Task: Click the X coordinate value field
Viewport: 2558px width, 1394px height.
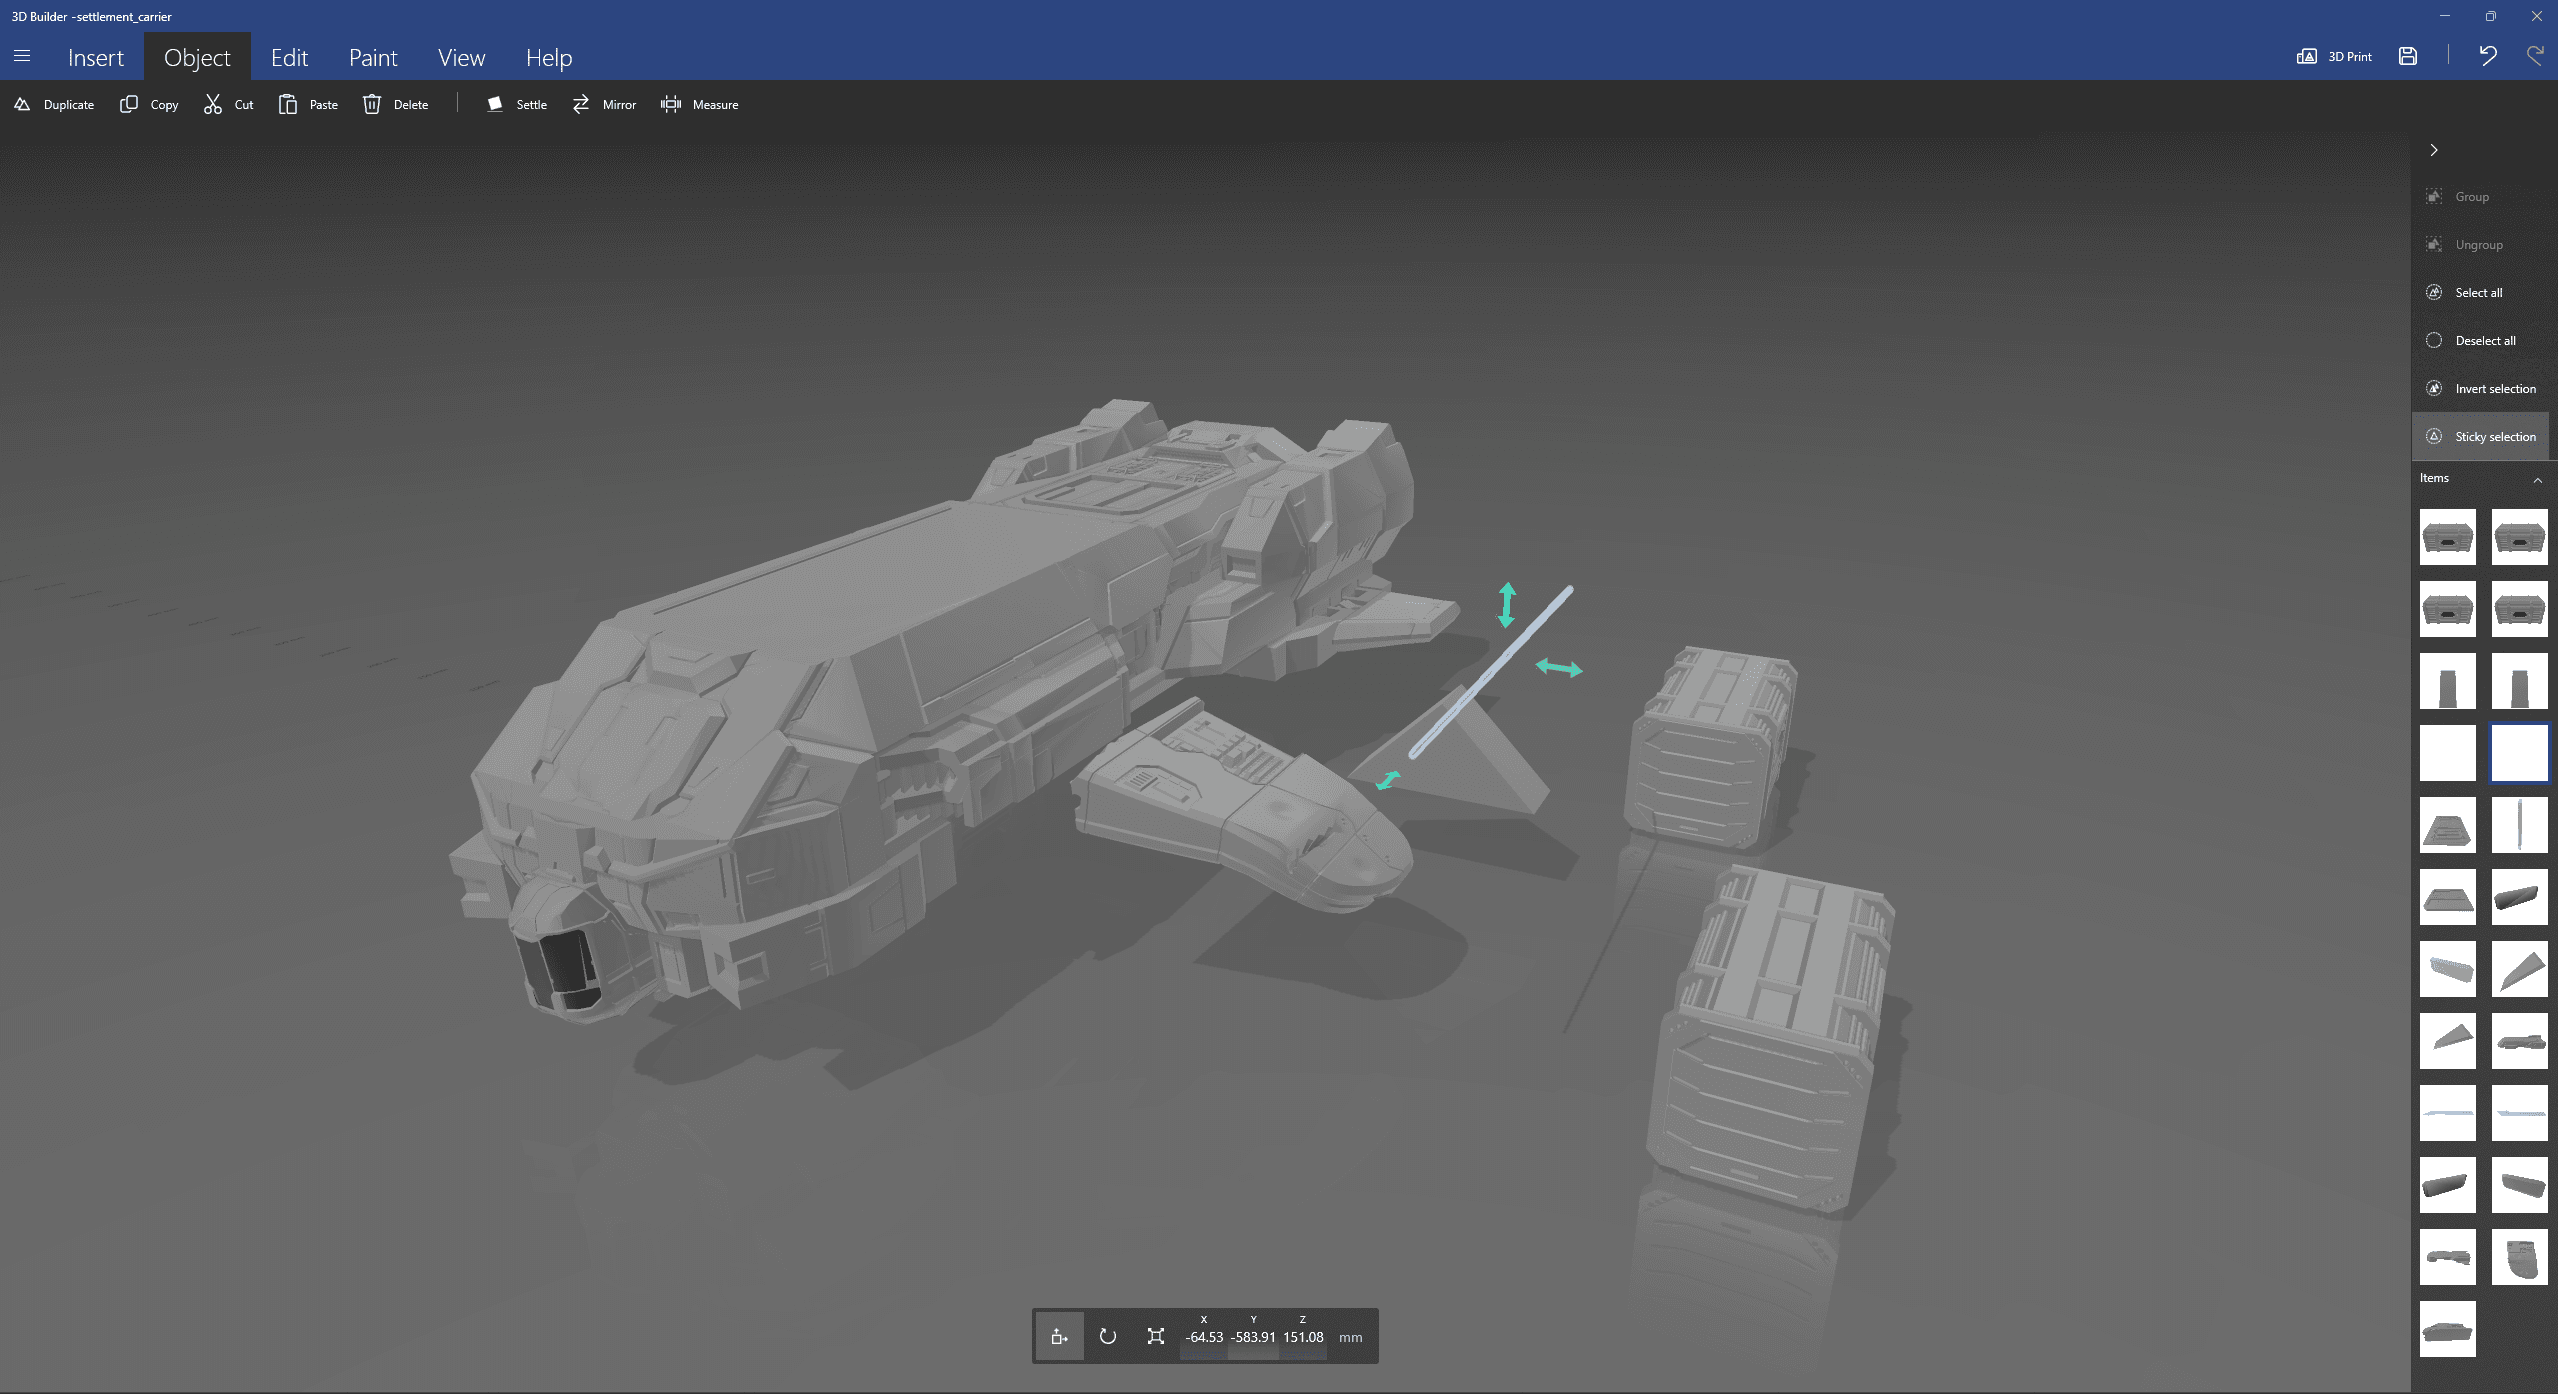Action: (x=1204, y=1337)
